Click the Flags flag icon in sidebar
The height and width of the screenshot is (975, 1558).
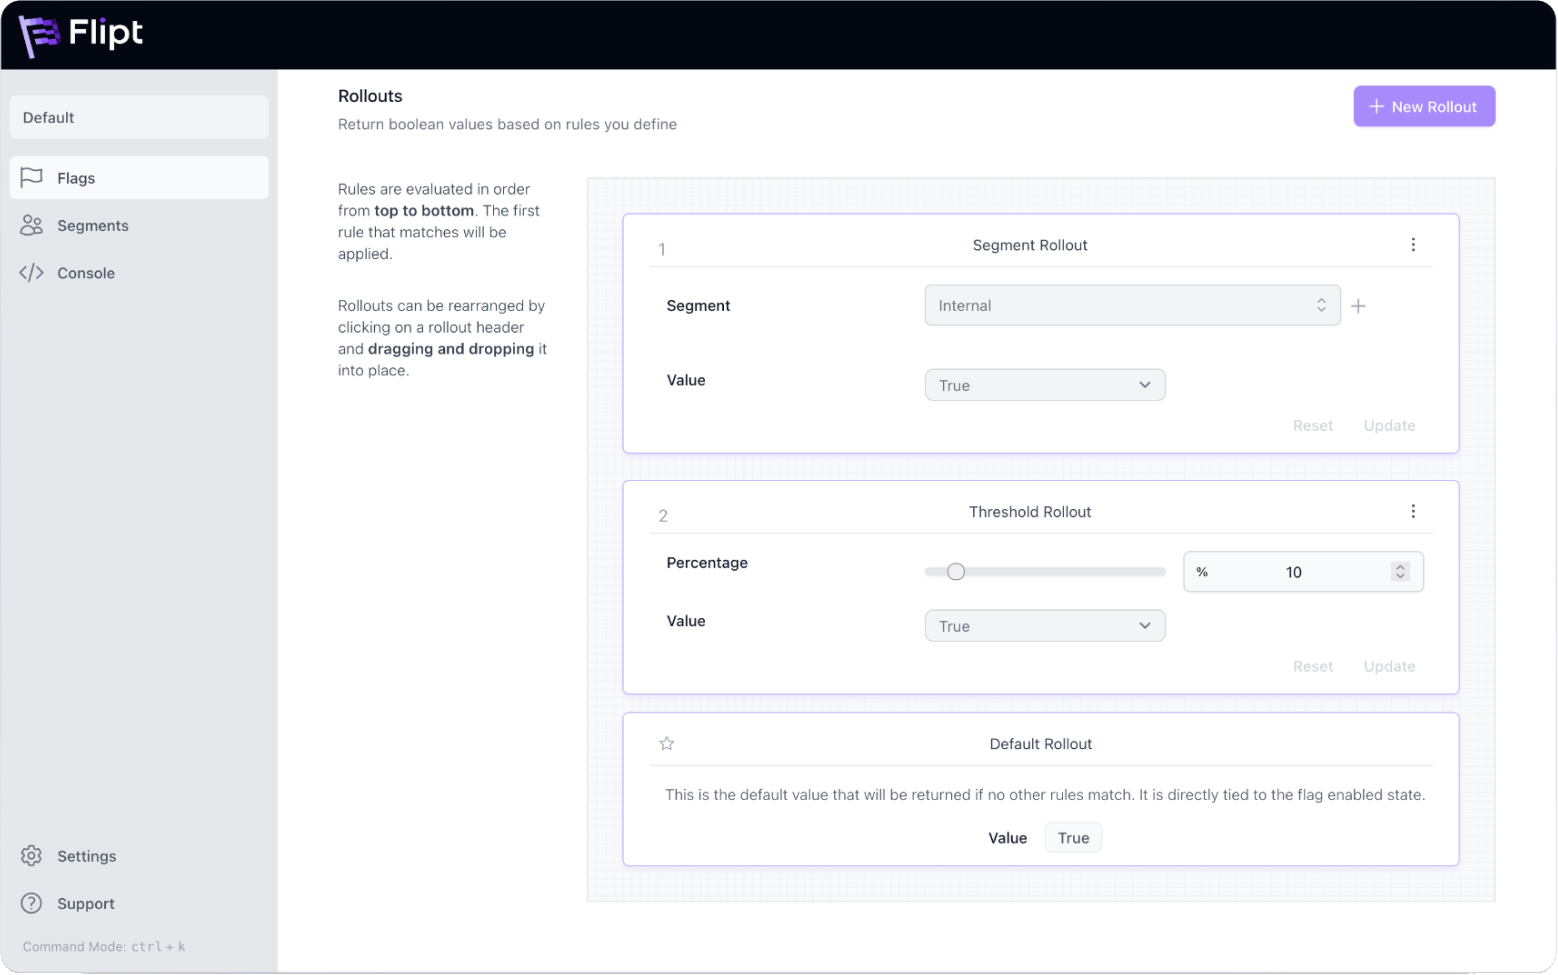point(32,177)
